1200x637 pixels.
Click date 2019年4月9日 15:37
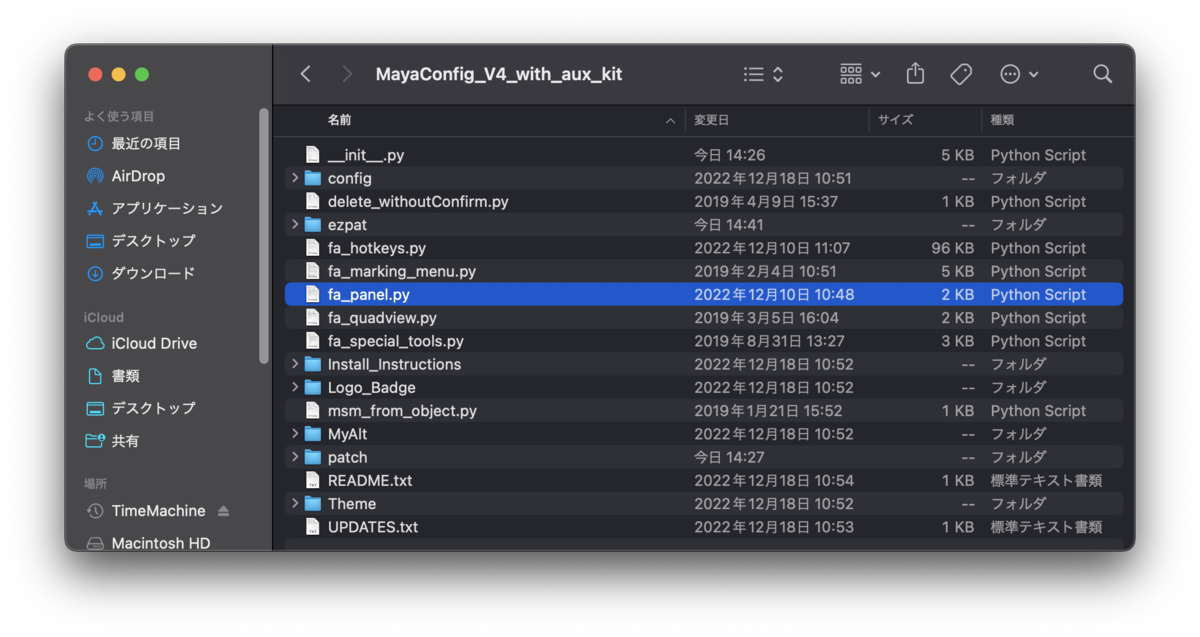766,202
